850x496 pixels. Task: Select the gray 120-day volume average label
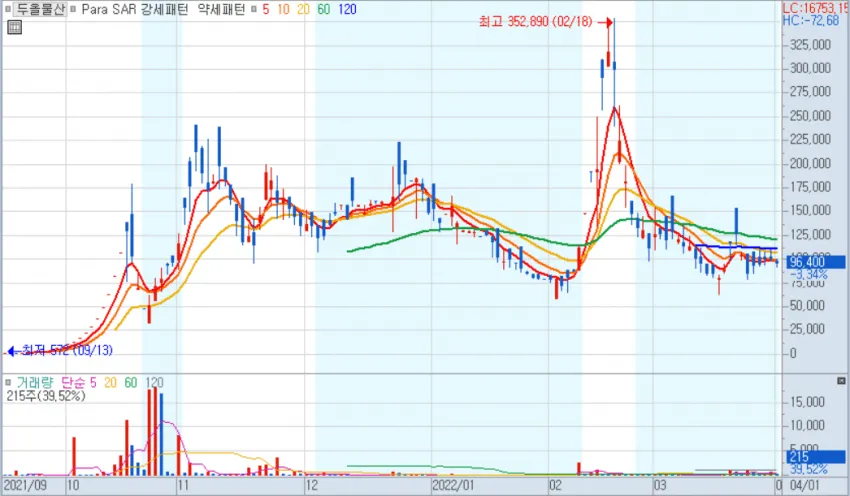point(154,383)
